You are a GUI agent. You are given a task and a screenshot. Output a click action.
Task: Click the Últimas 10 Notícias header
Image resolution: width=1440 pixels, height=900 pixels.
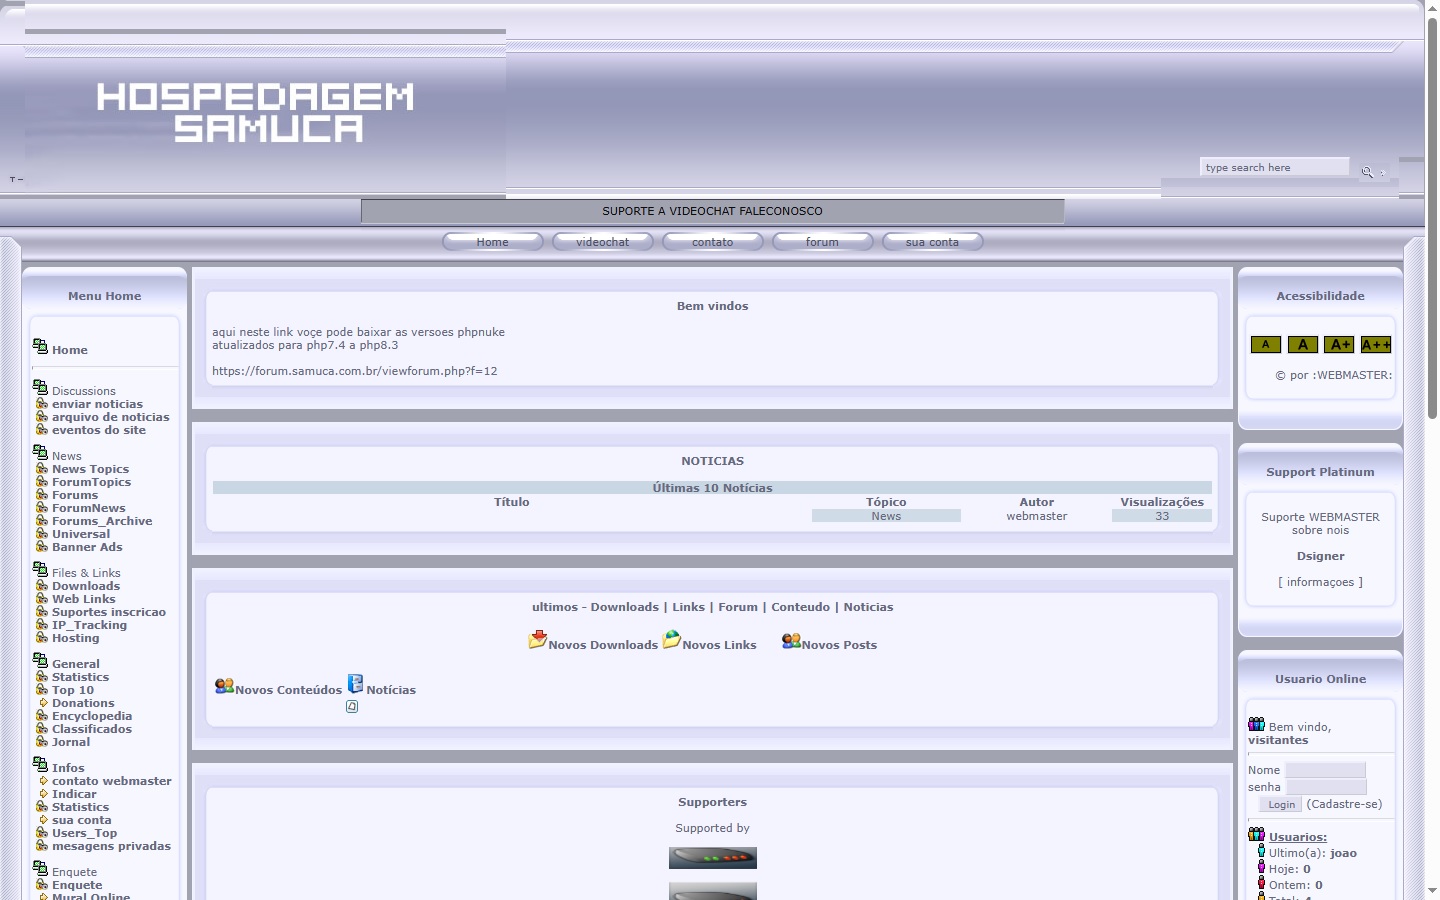click(712, 488)
